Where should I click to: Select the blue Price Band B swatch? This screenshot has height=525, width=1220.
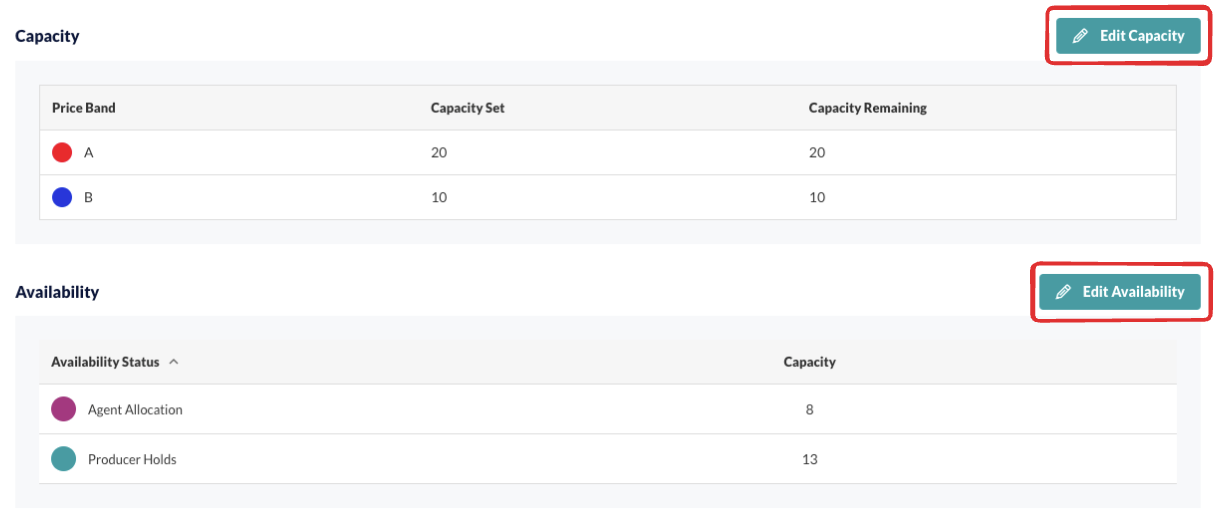tap(62, 197)
